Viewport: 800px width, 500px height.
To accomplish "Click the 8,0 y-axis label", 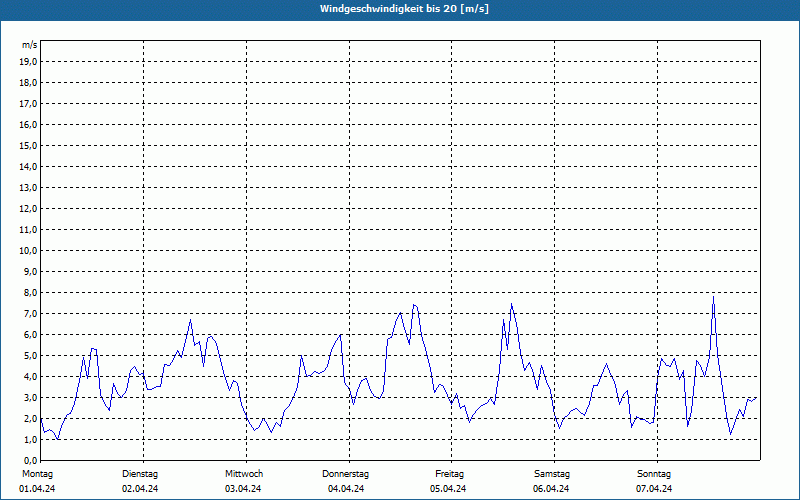I will point(30,292).
